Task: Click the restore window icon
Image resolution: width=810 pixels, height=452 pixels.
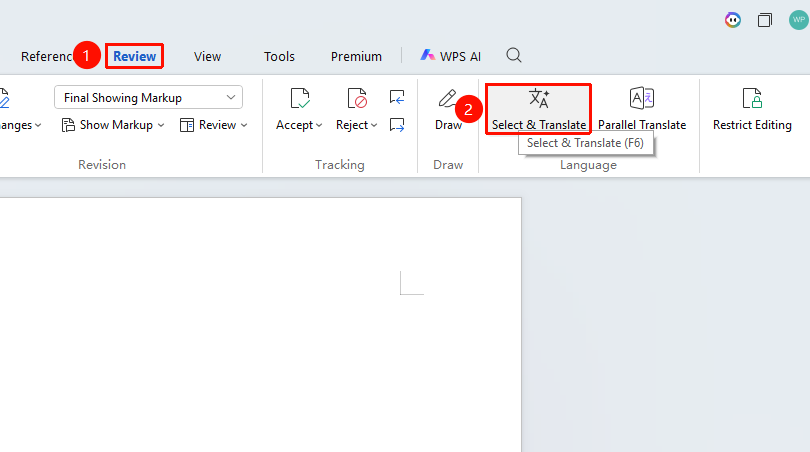Action: (x=765, y=20)
